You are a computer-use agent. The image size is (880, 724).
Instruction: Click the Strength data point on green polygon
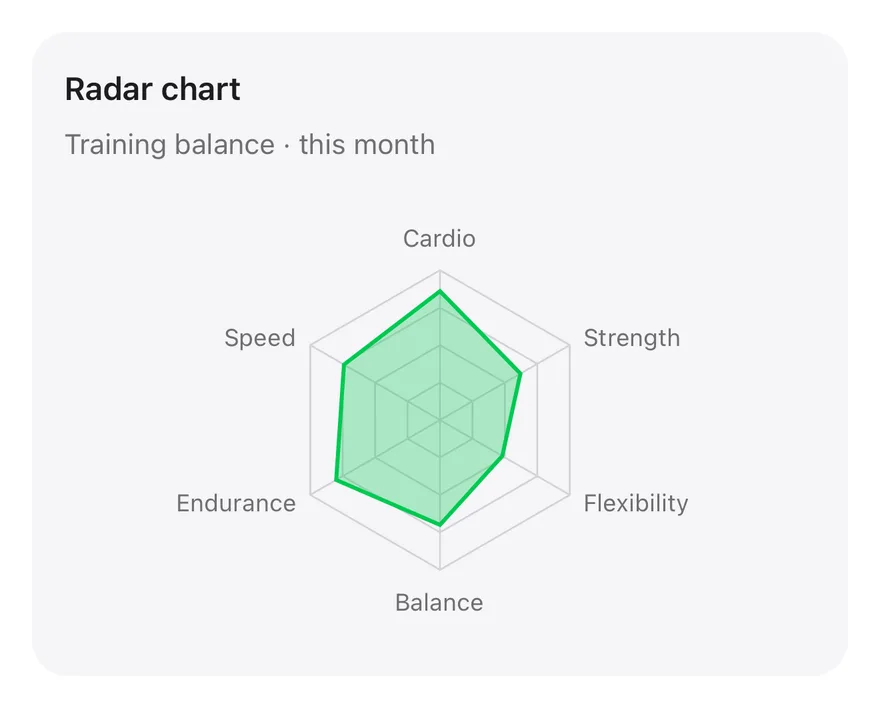(x=521, y=373)
